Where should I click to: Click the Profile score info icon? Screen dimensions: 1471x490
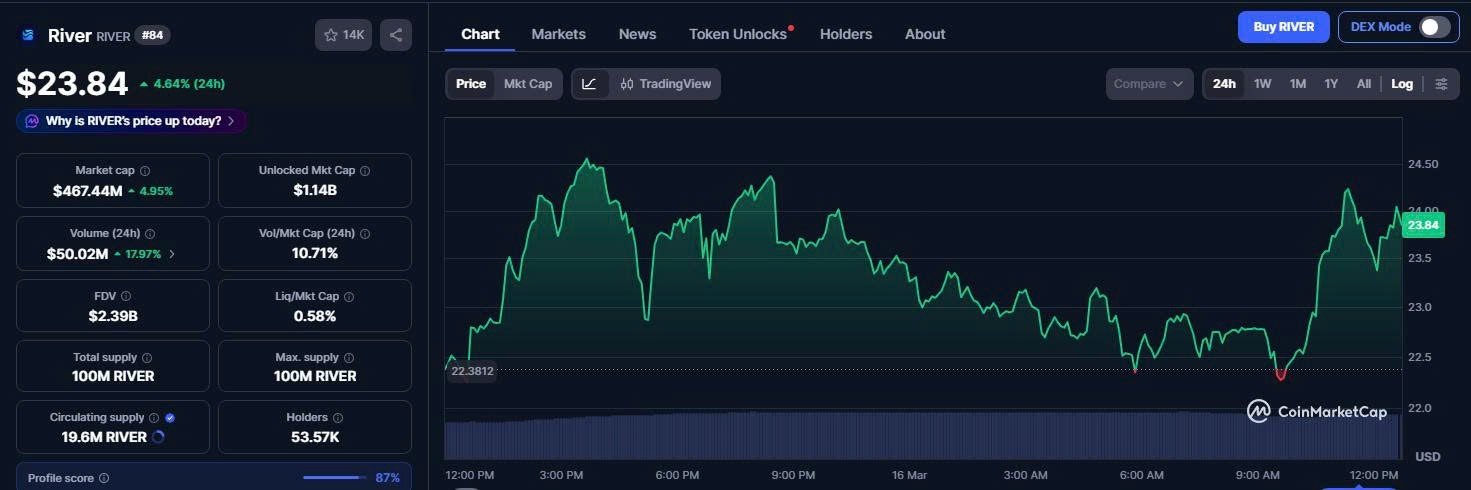(x=104, y=479)
